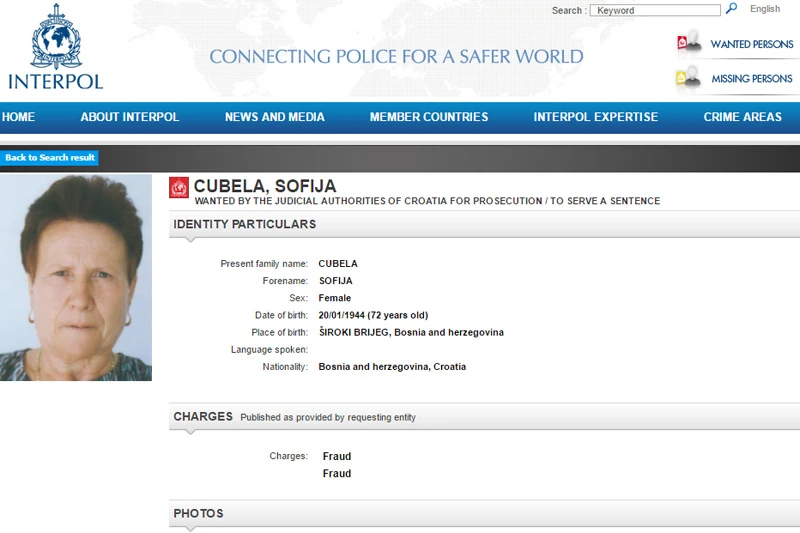The width and height of the screenshot is (800, 533).
Task: Select the forename value SOFIJA
Action: click(x=336, y=281)
